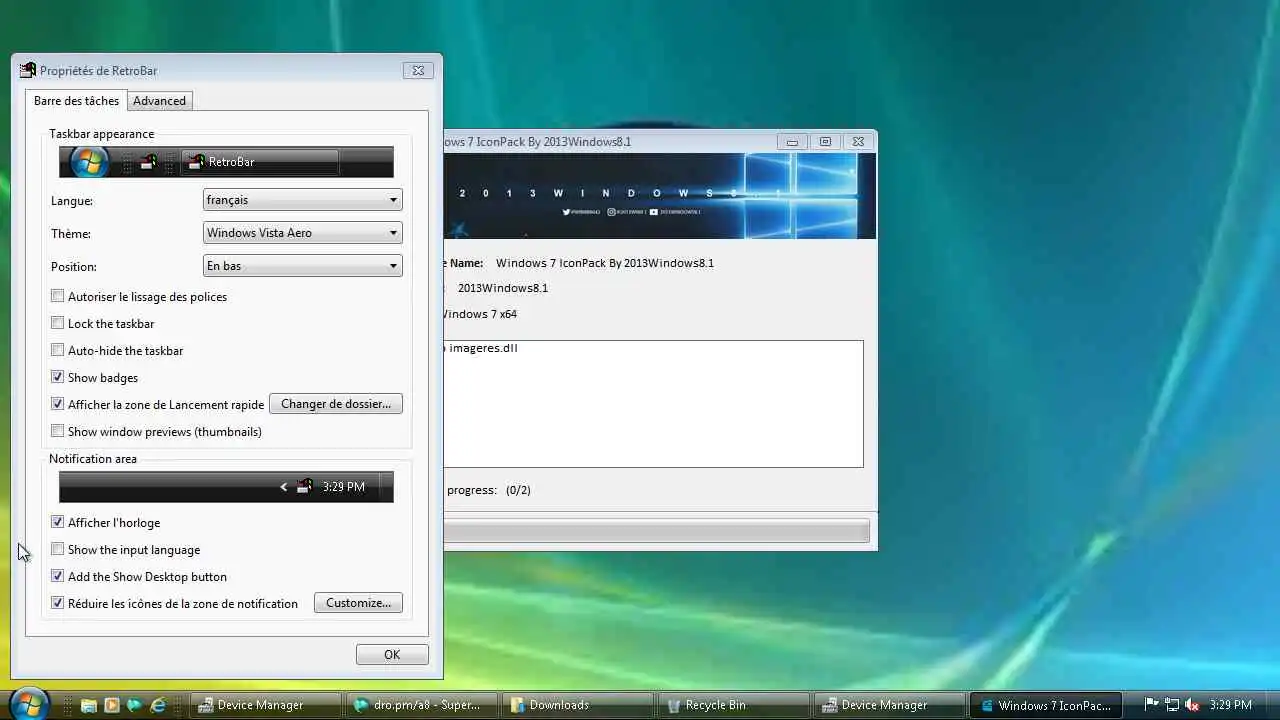Switch to Windows 7 IconPack taskbar button
This screenshot has width=1280, height=720.
(x=1044, y=705)
